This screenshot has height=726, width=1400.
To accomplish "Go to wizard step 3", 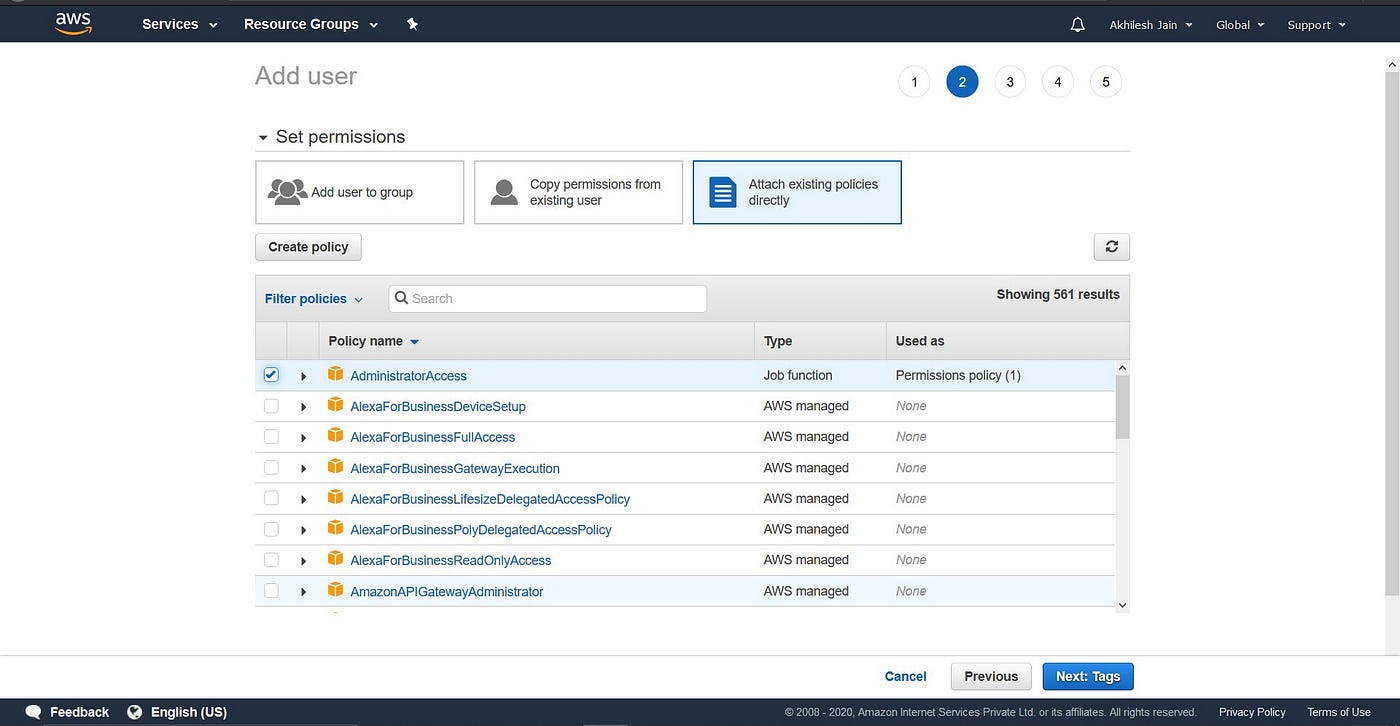I will coord(1010,82).
